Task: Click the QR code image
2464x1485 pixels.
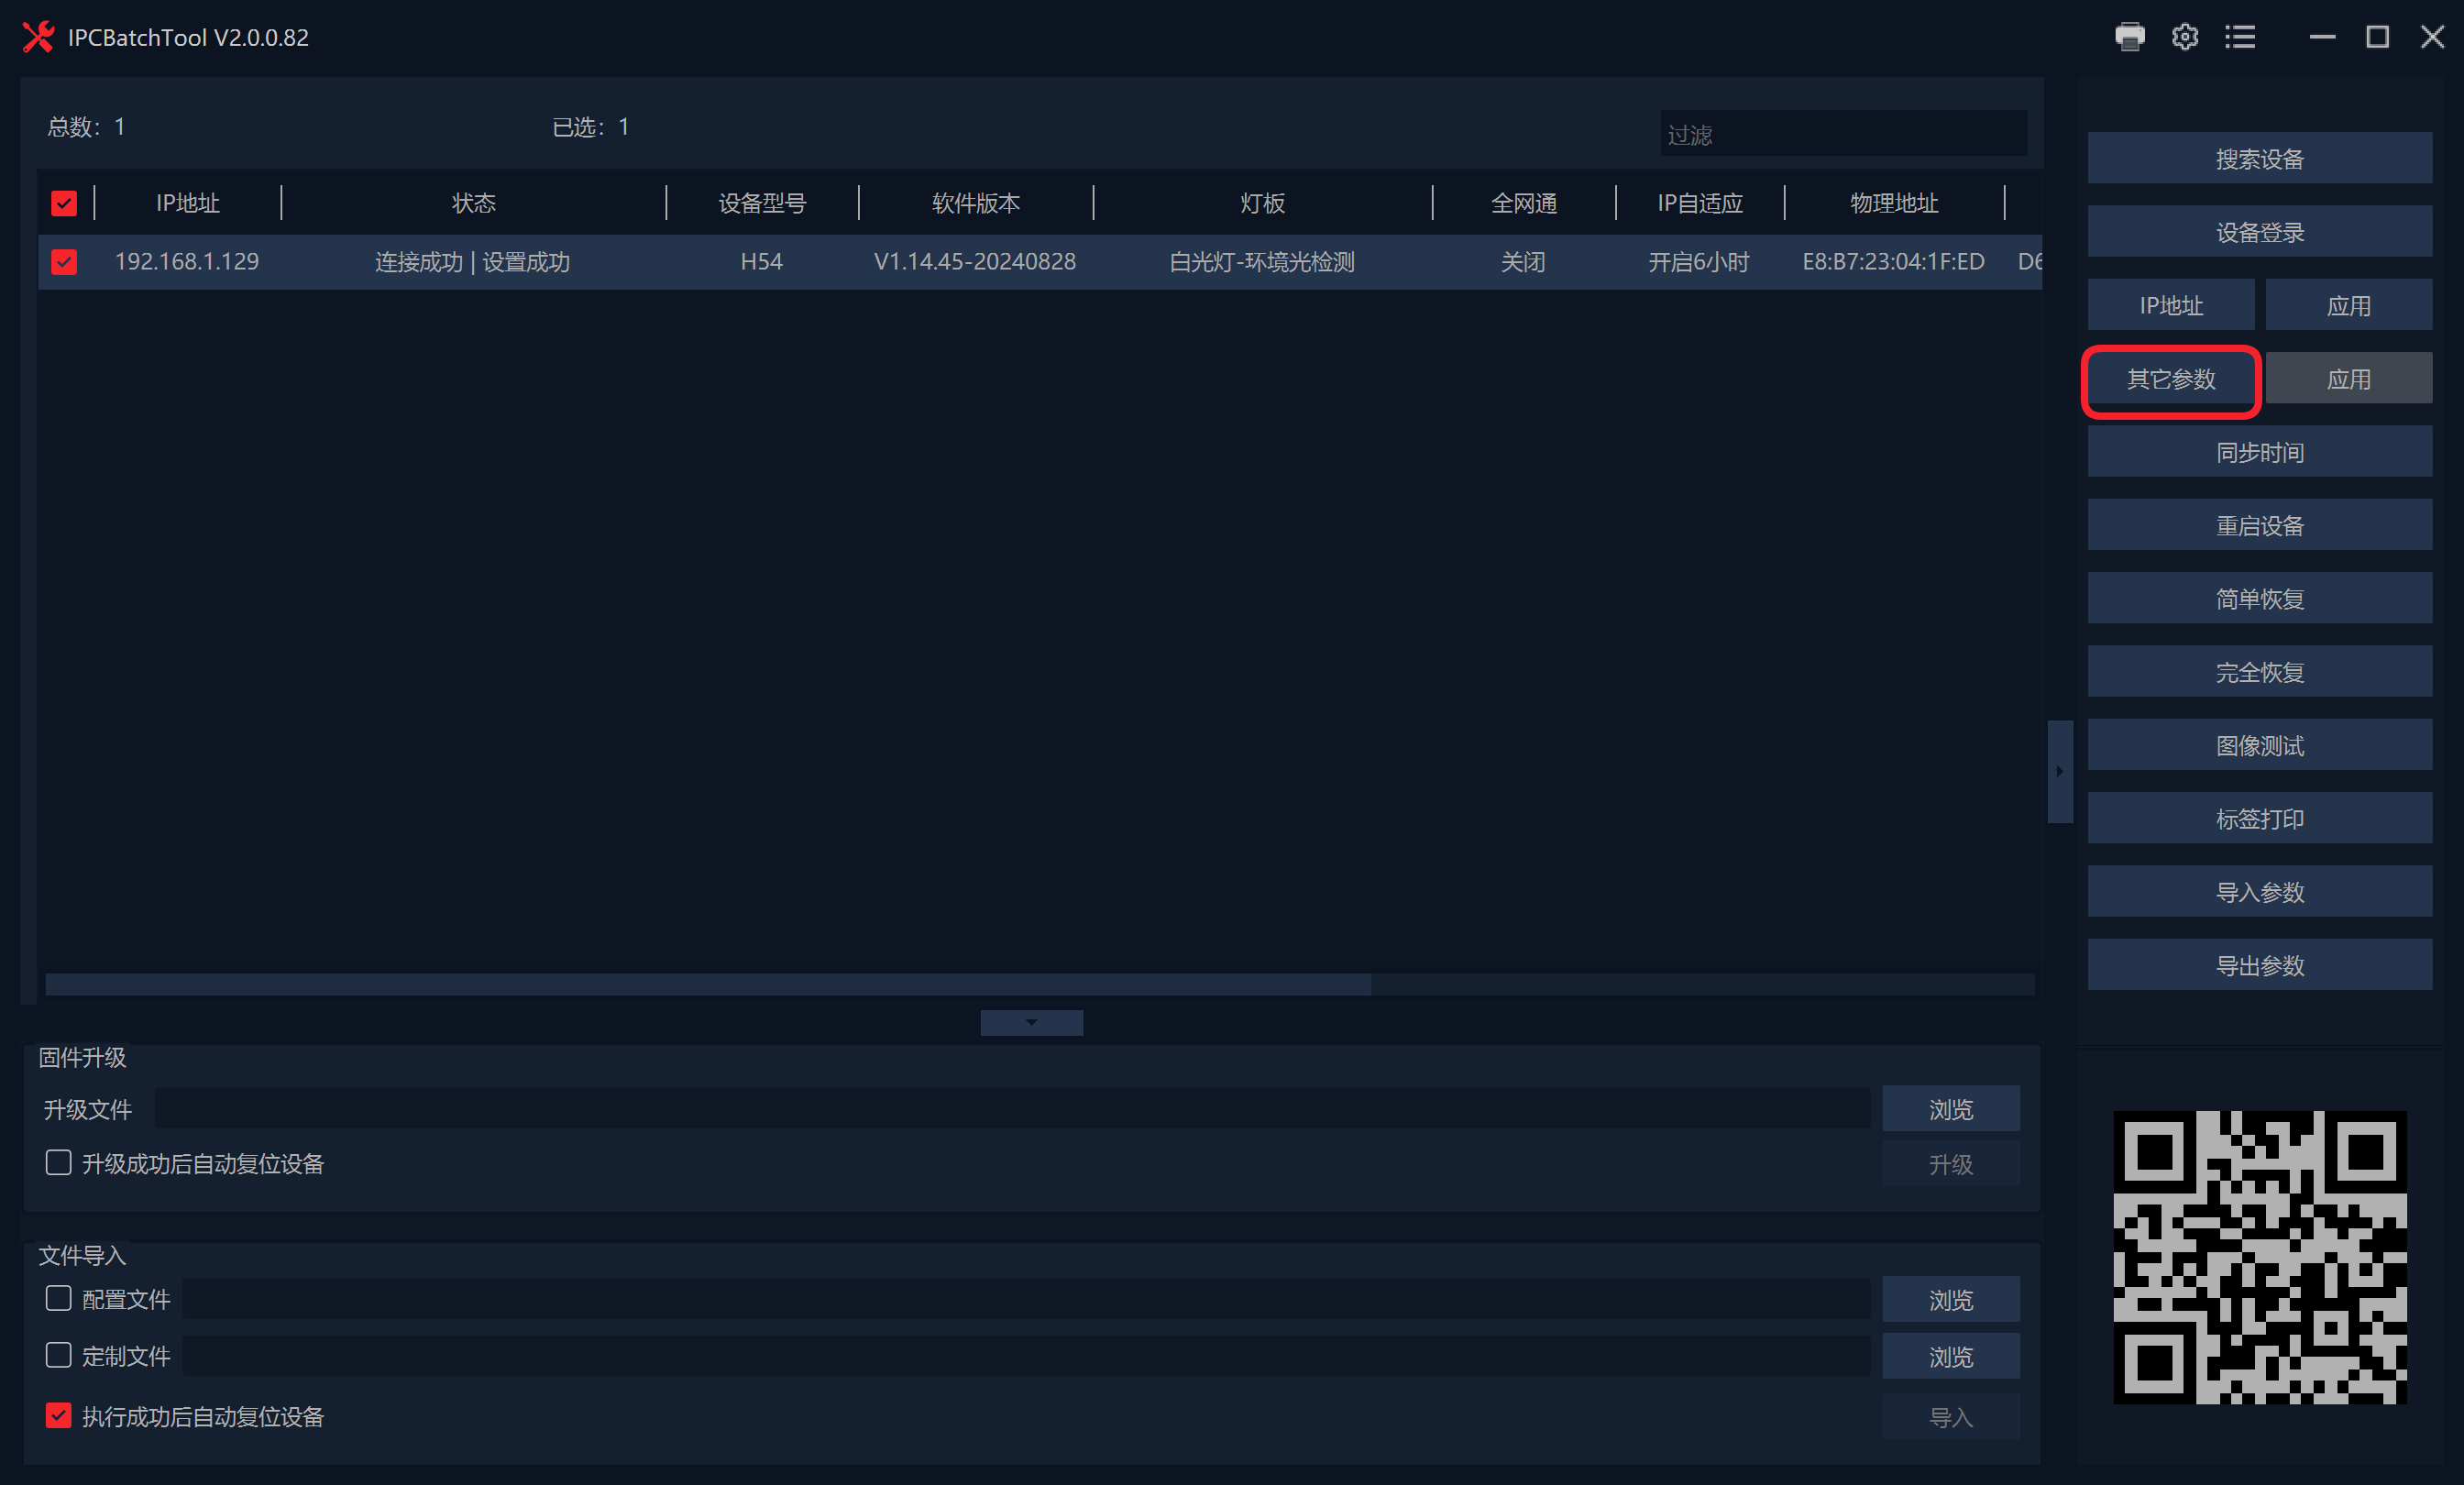Action: coord(2259,1257)
